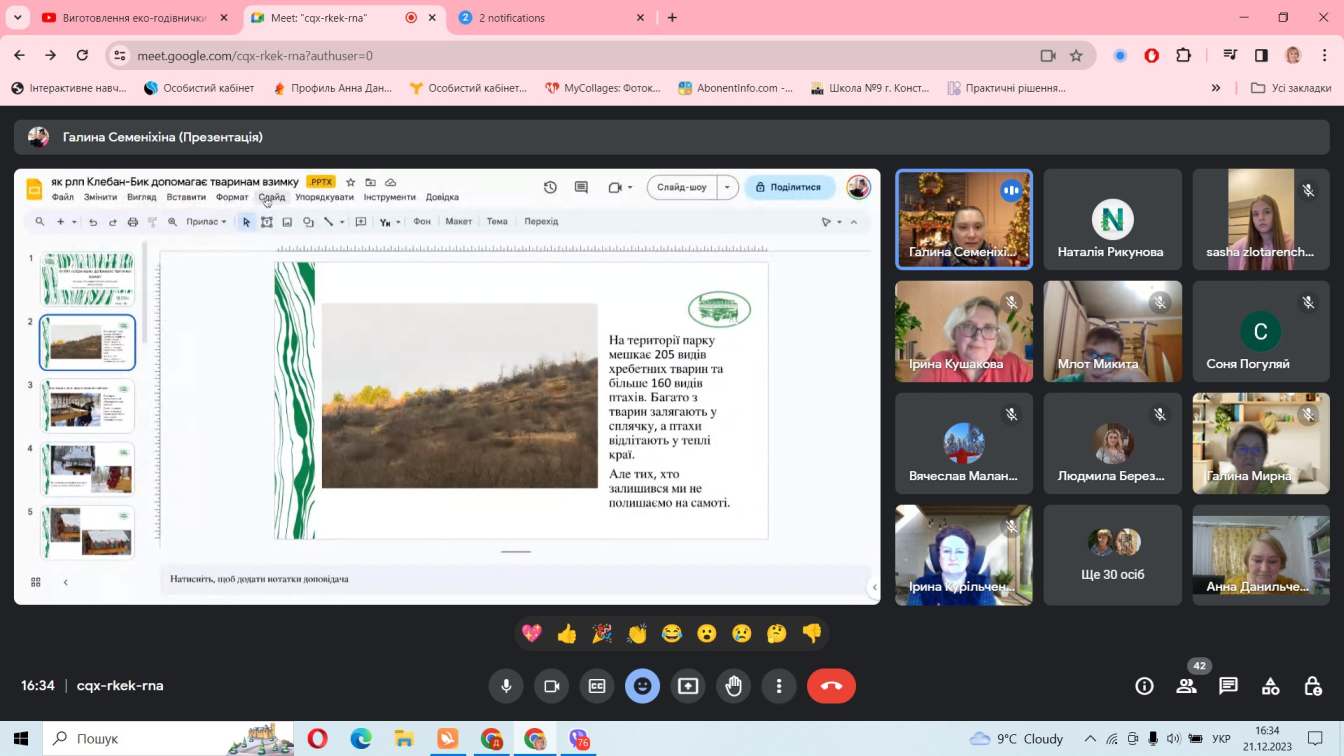The image size is (1344, 756).
Task: Open meeting details info icon
Action: pos(1144,686)
